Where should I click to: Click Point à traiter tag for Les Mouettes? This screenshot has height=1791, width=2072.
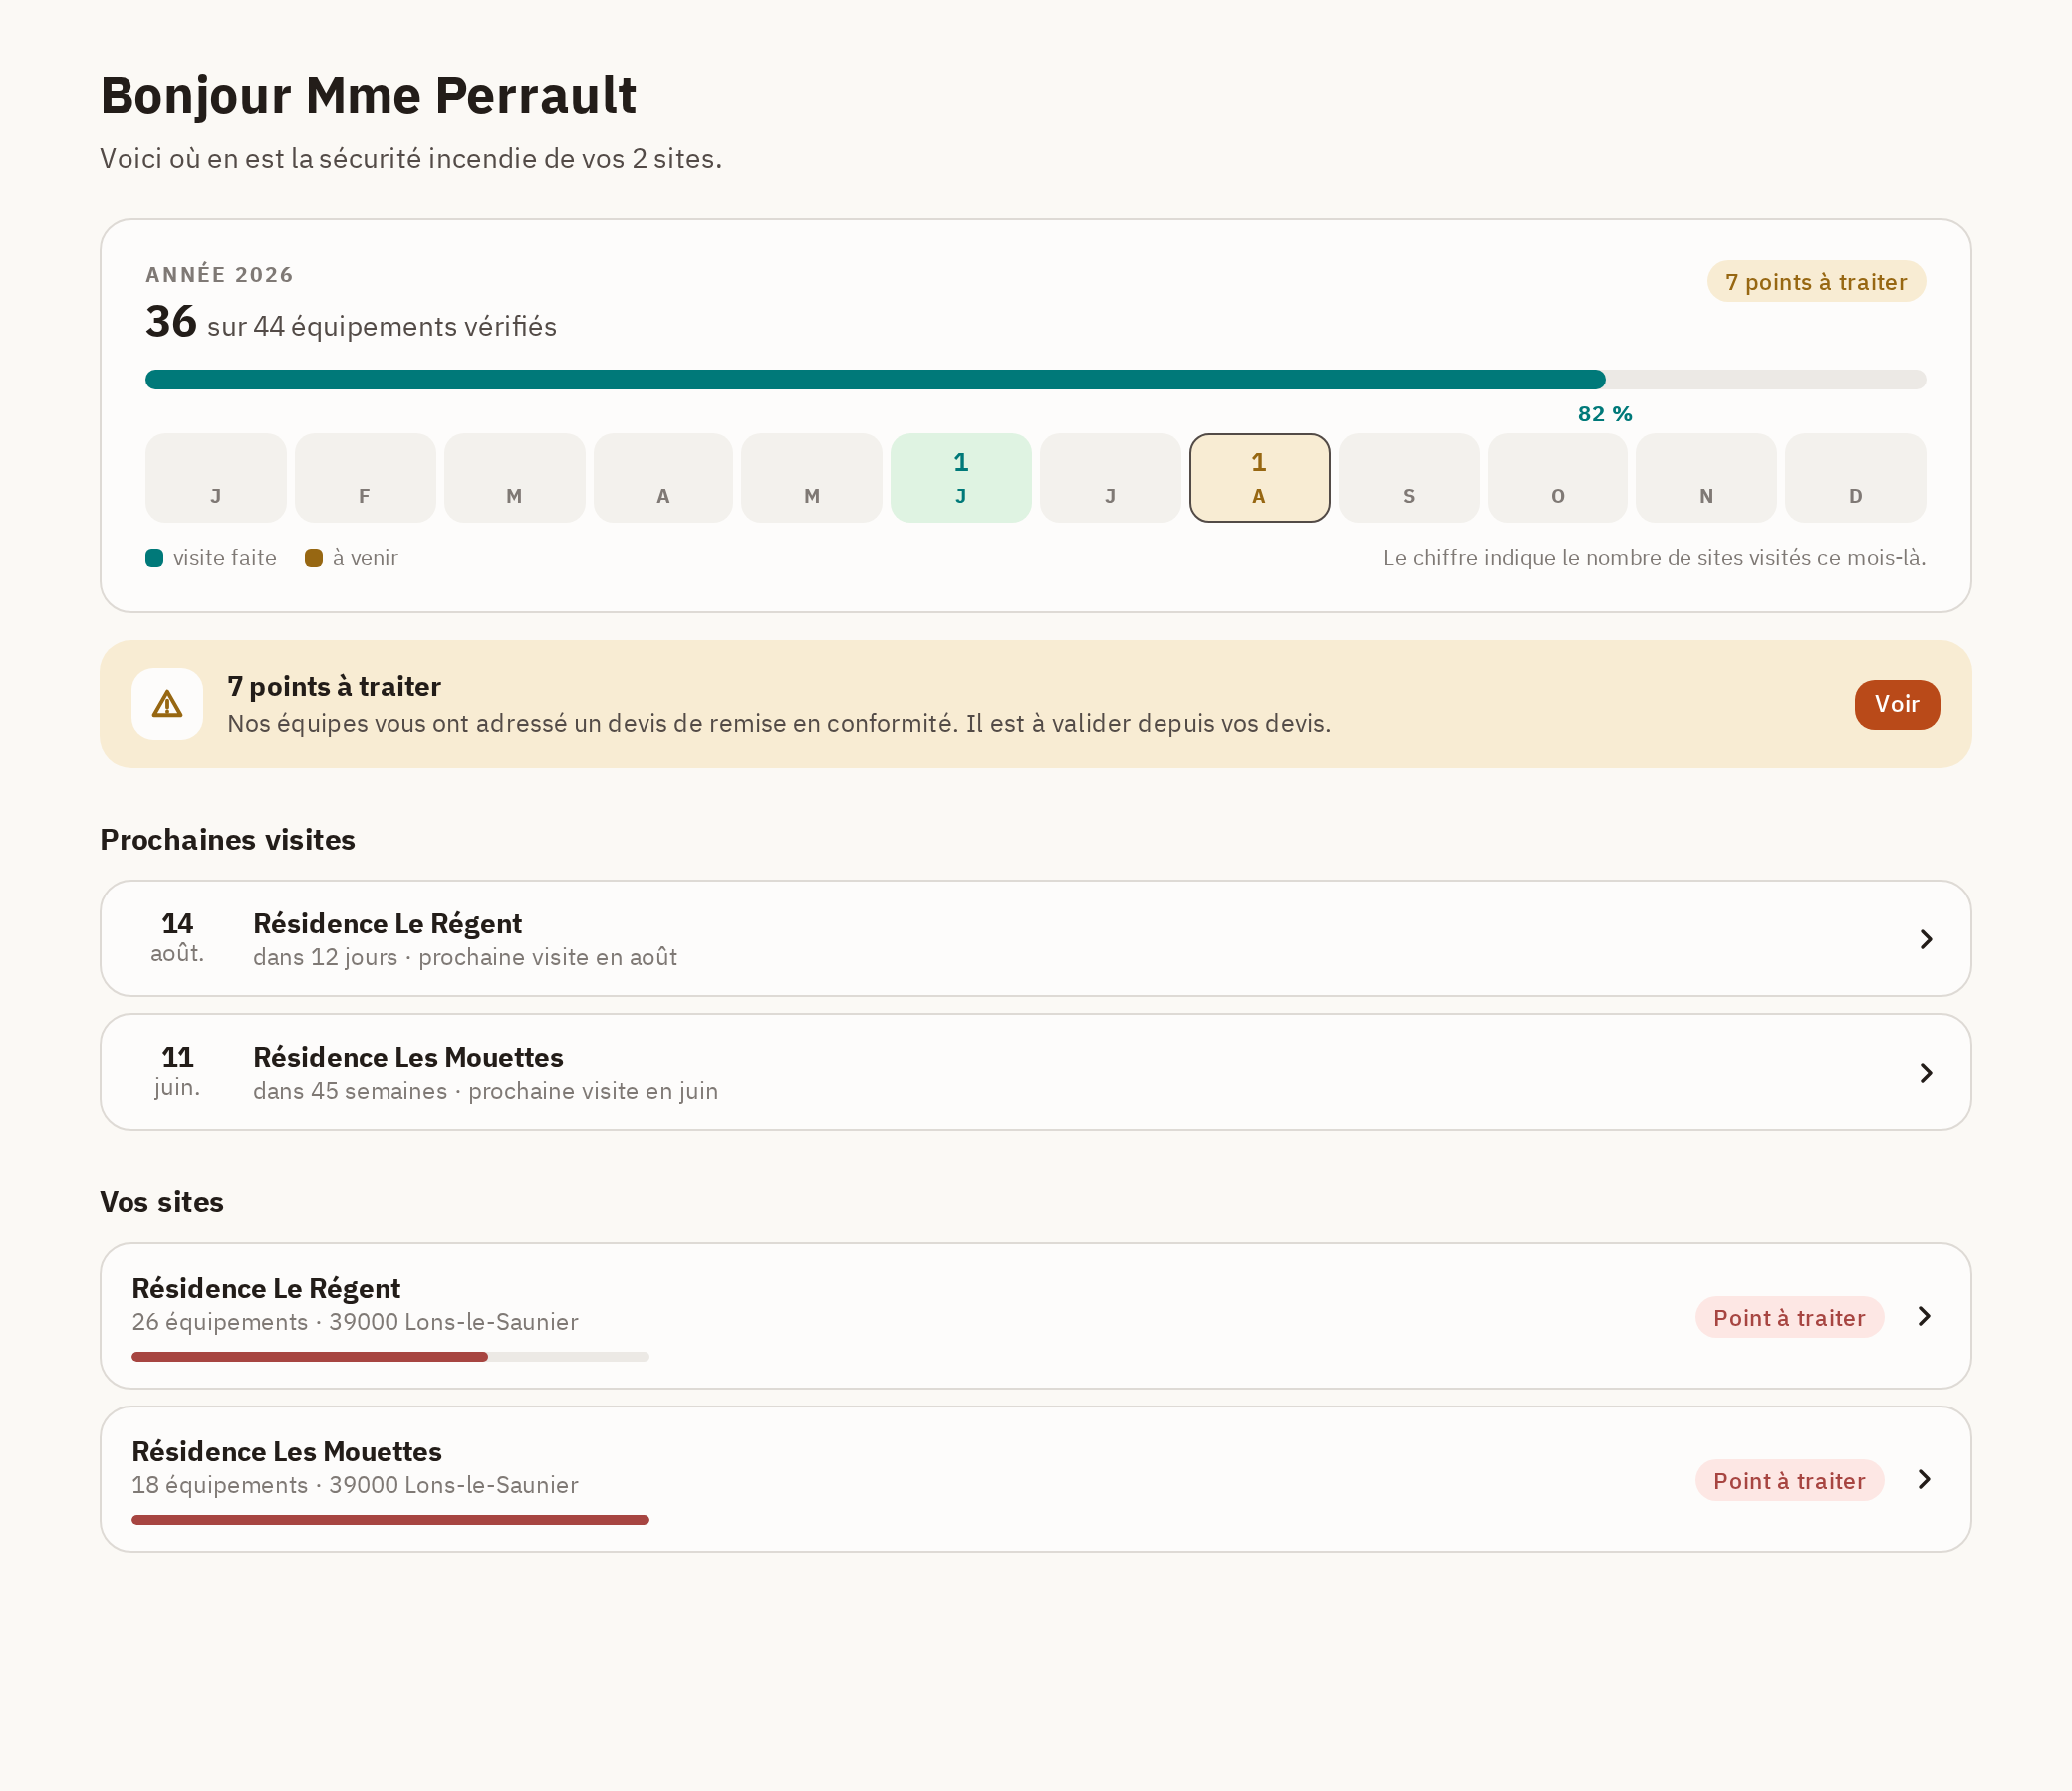click(1789, 1480)
